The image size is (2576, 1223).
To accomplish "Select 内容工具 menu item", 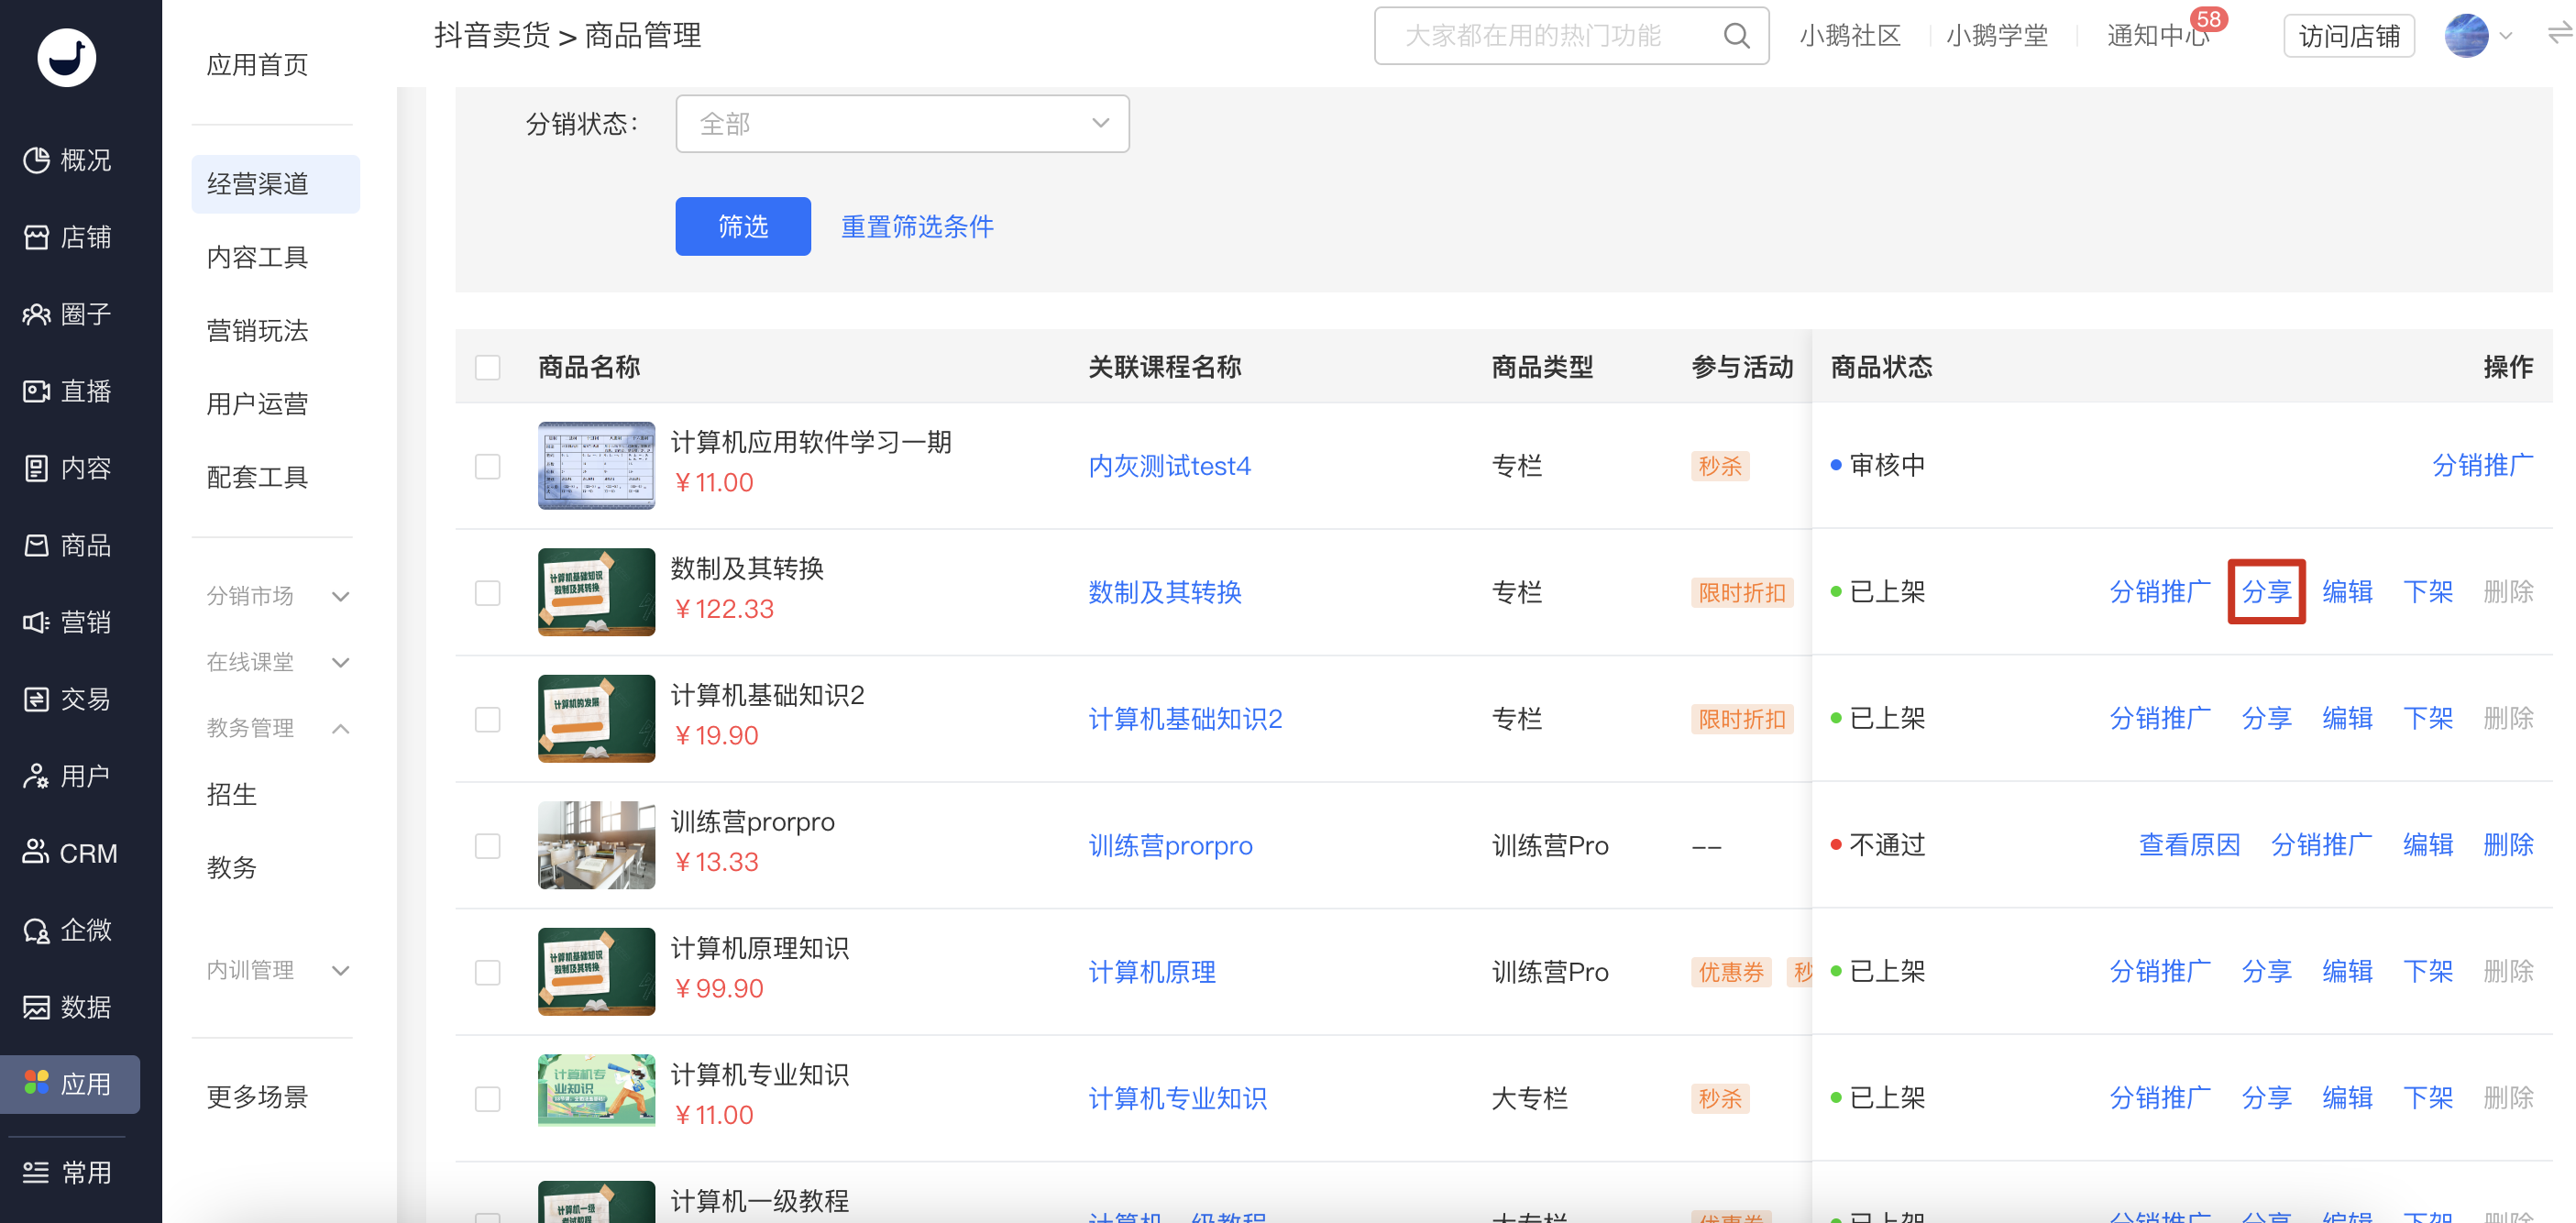I will pyautogui.click(x=257, y=258).
